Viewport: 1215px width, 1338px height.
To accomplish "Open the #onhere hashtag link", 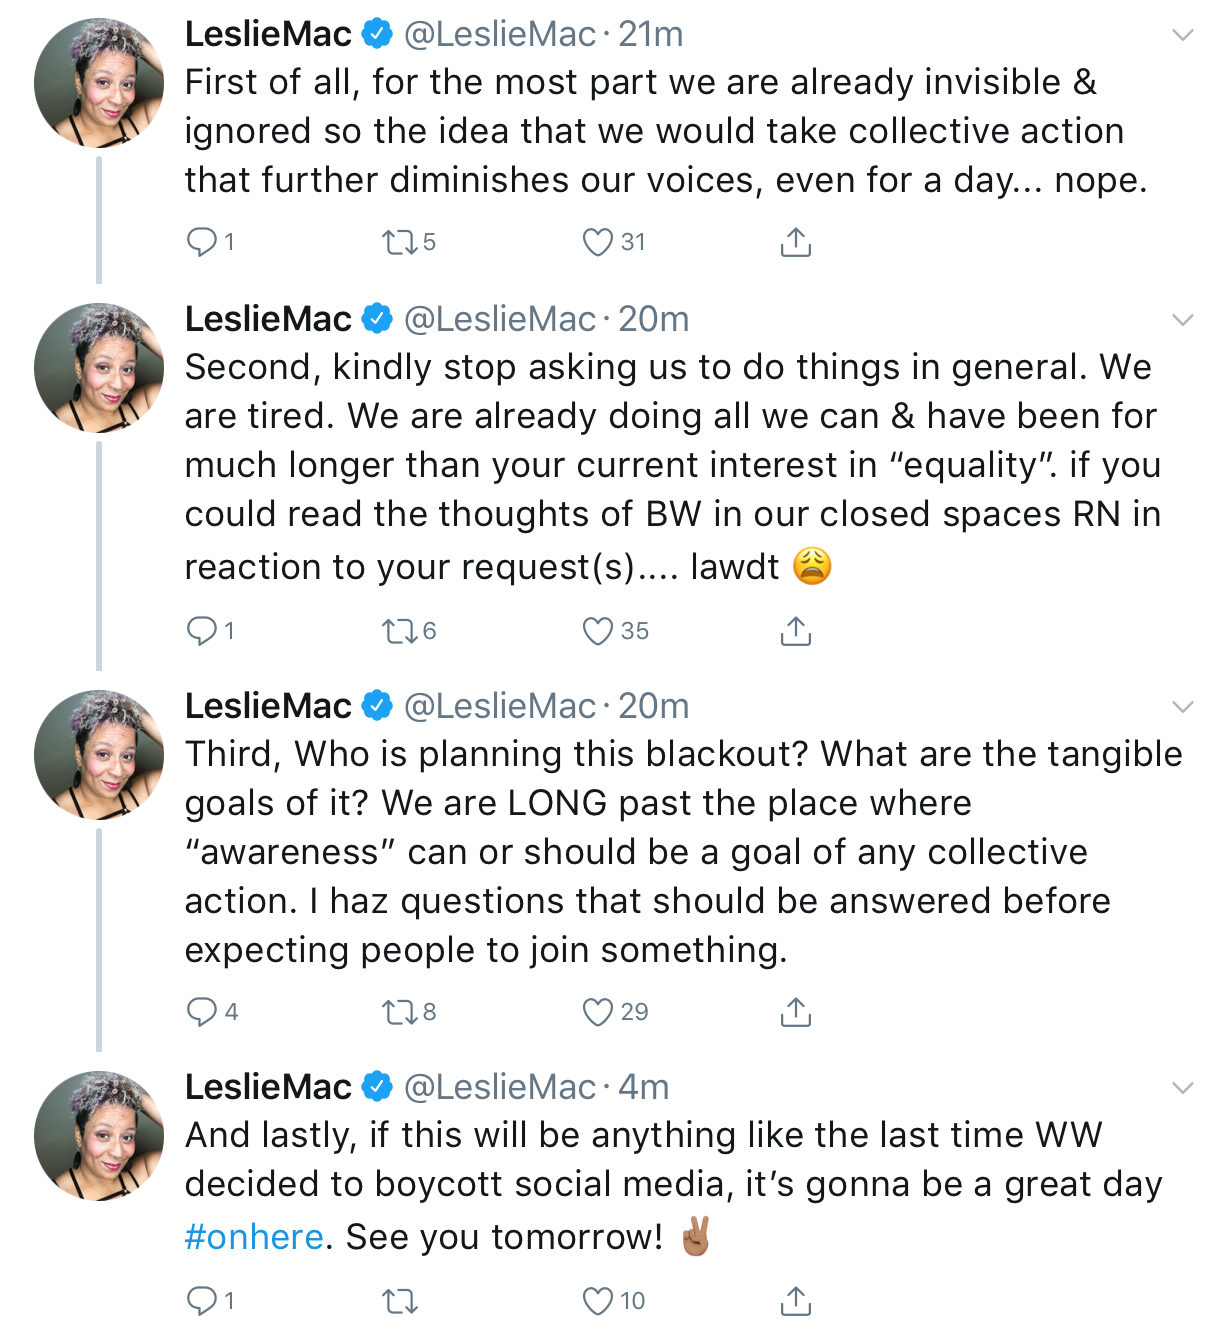I will pos(254,1237).
